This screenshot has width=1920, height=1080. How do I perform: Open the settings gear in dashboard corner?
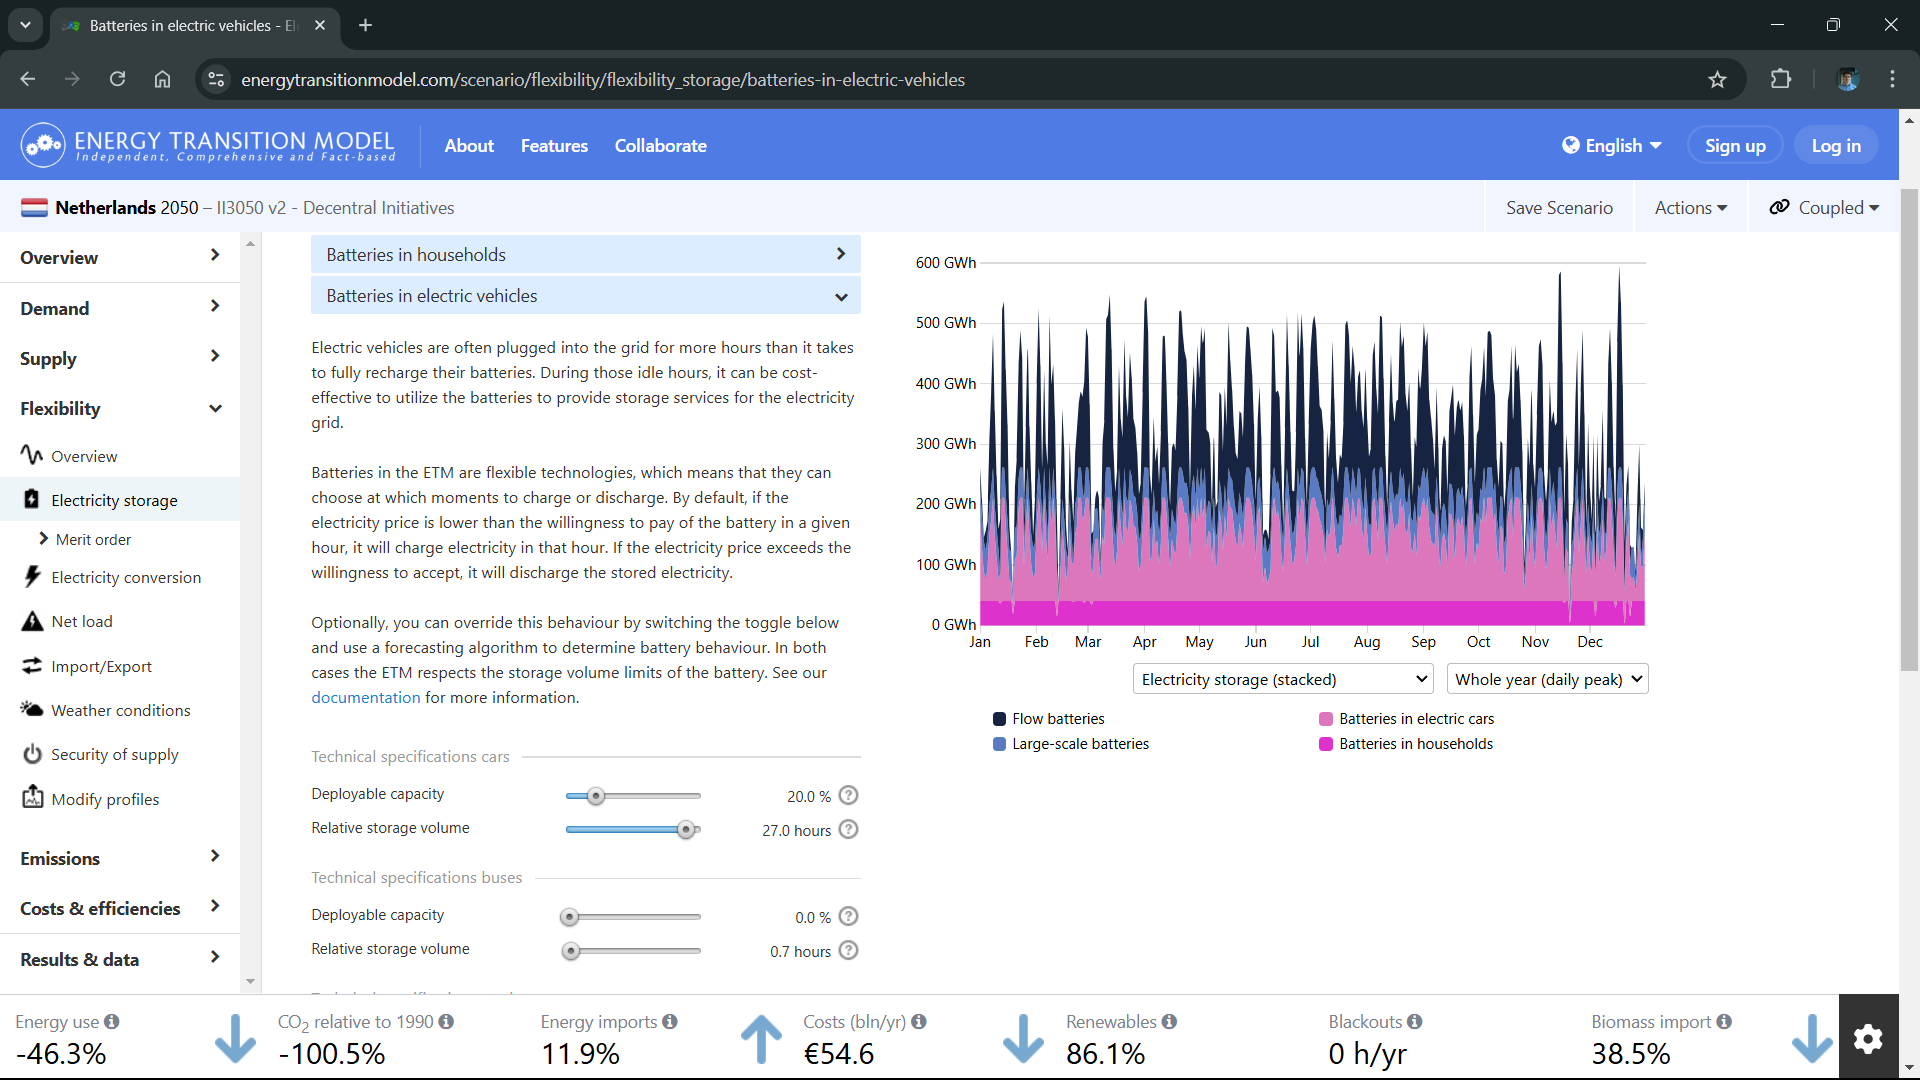point(1868,1038)
